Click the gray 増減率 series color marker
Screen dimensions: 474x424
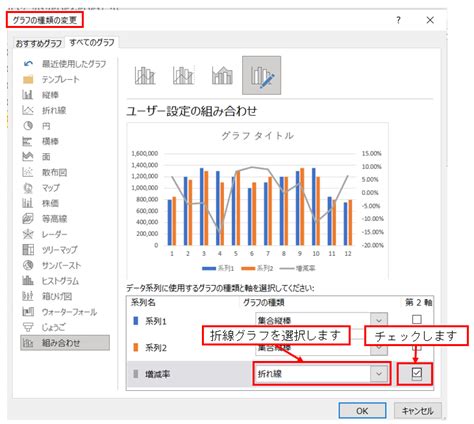coord(136,374)
